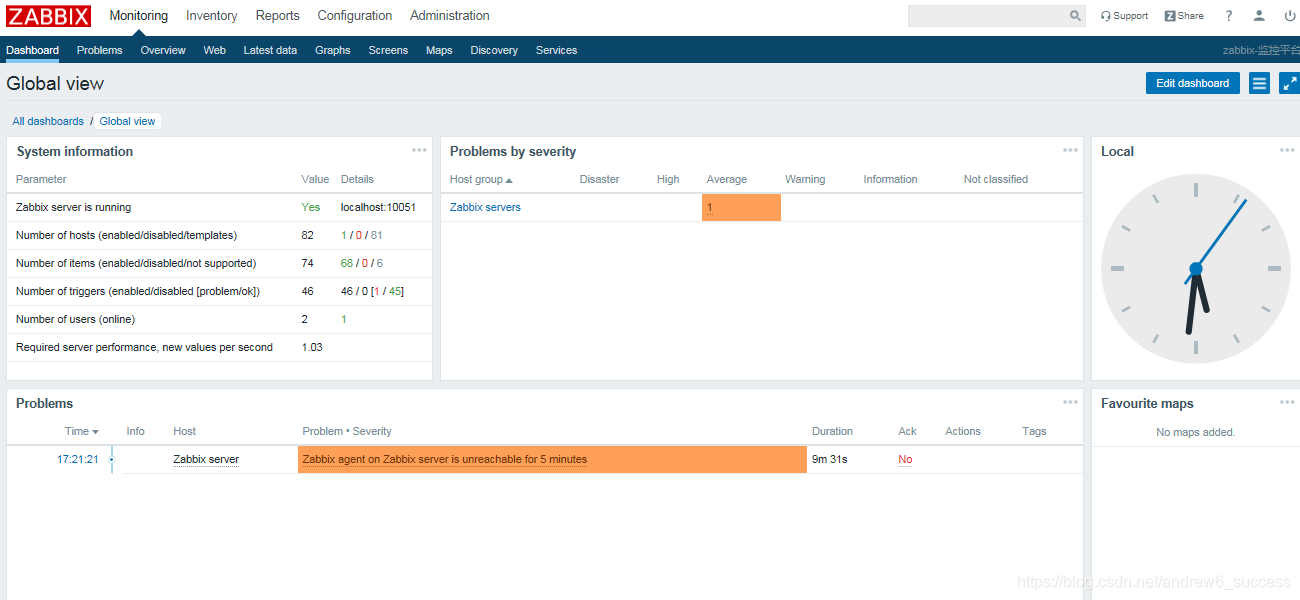Open problem time 17:21:21 link
The width and height of the screenshot is (1300, 600).
tap(78, 459)
